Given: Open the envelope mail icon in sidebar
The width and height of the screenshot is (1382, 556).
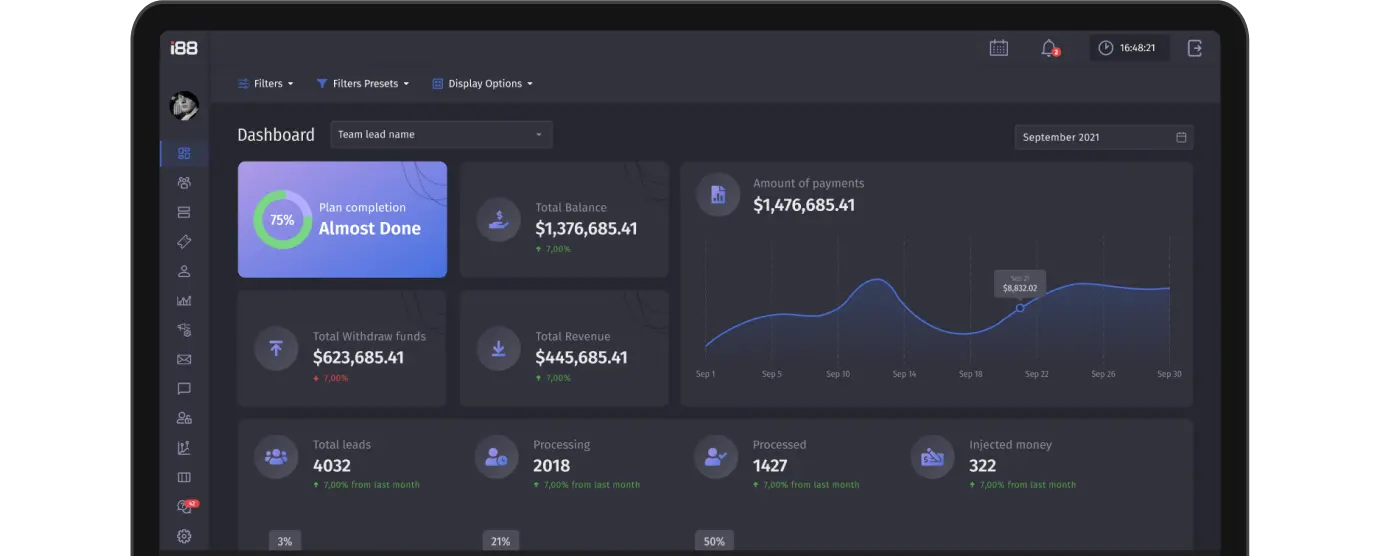Looking at the screenshot, I should click(184, 359).
